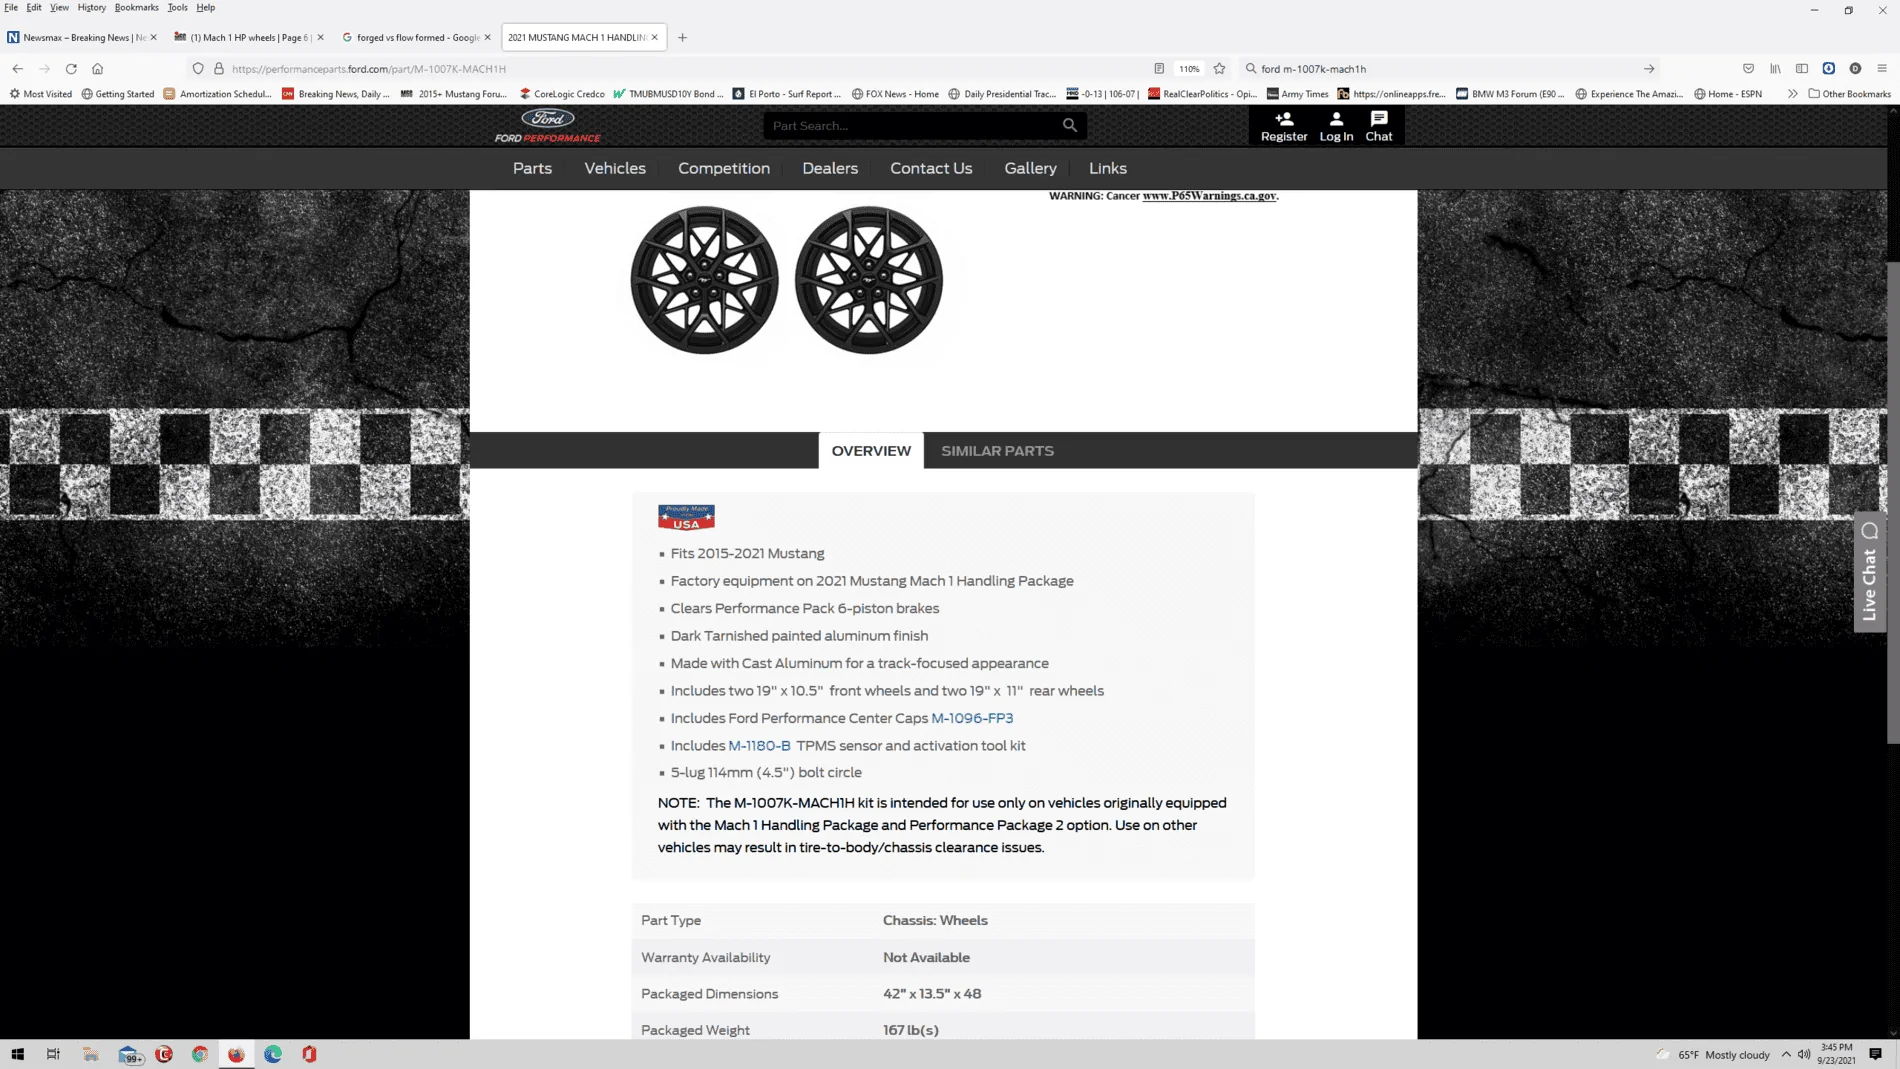Open the www.P65Warnings.ca.gov link
The width and height of the screenshot is (1900, 1069).
(1209, 196)
